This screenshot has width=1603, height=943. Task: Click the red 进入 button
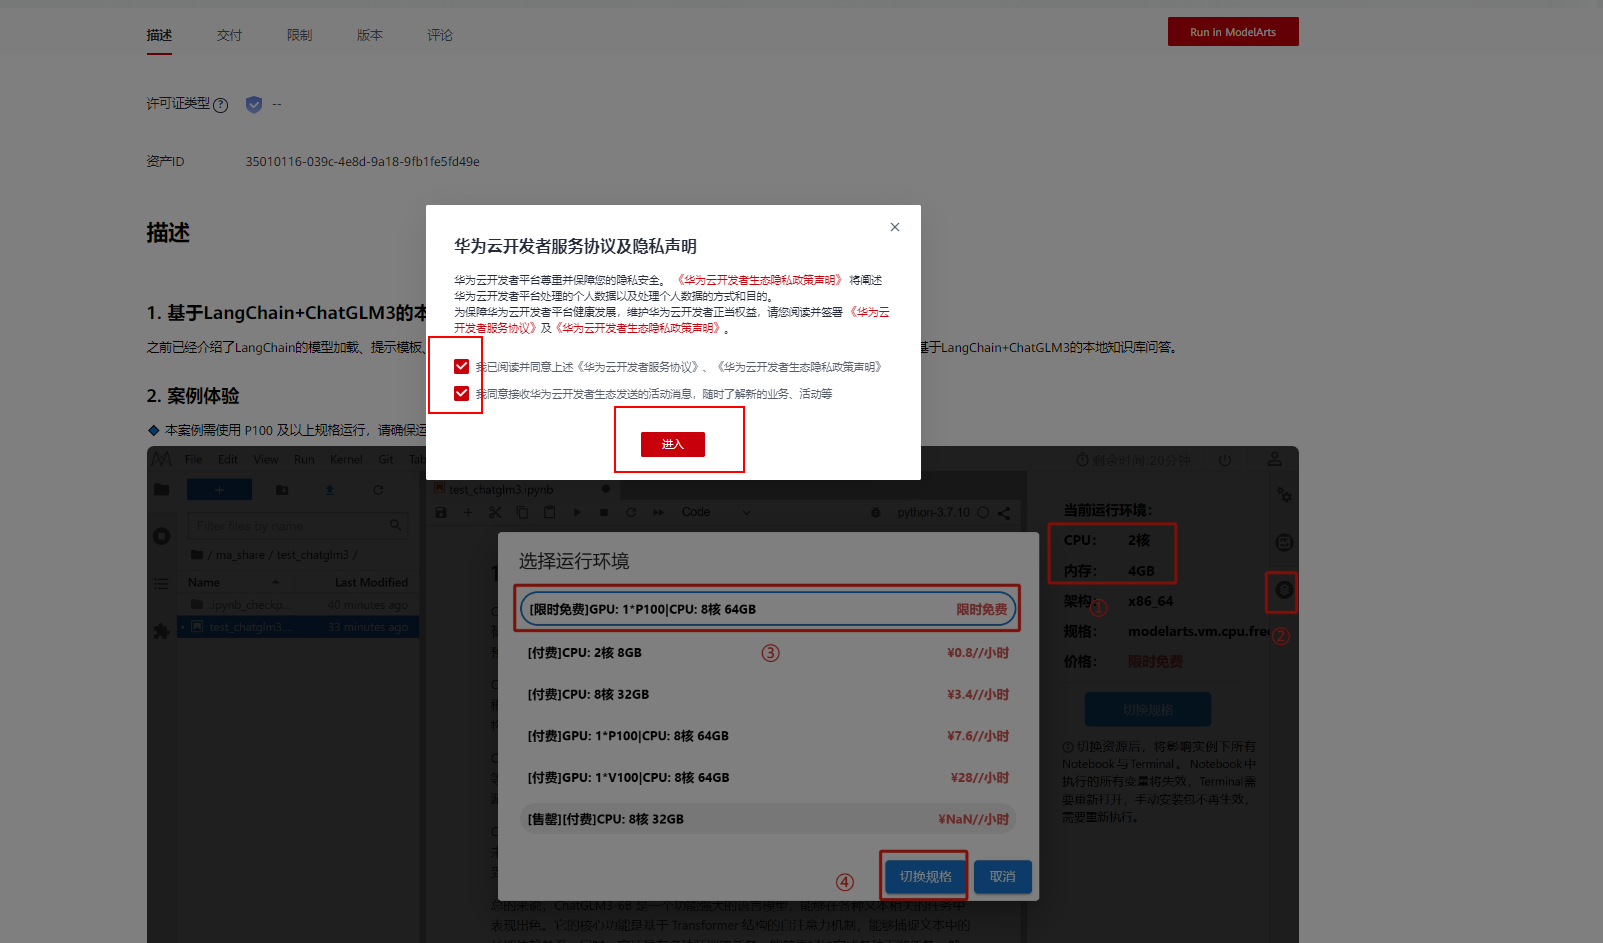(673, 444)
